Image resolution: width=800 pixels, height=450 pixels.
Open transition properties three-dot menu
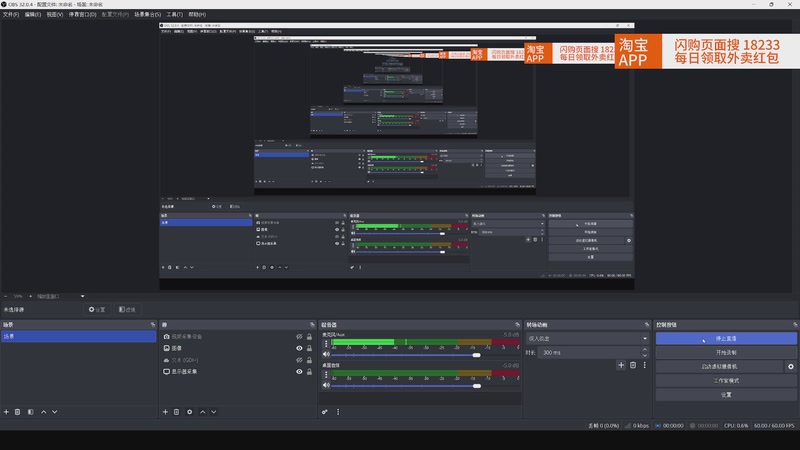(644, 365)
